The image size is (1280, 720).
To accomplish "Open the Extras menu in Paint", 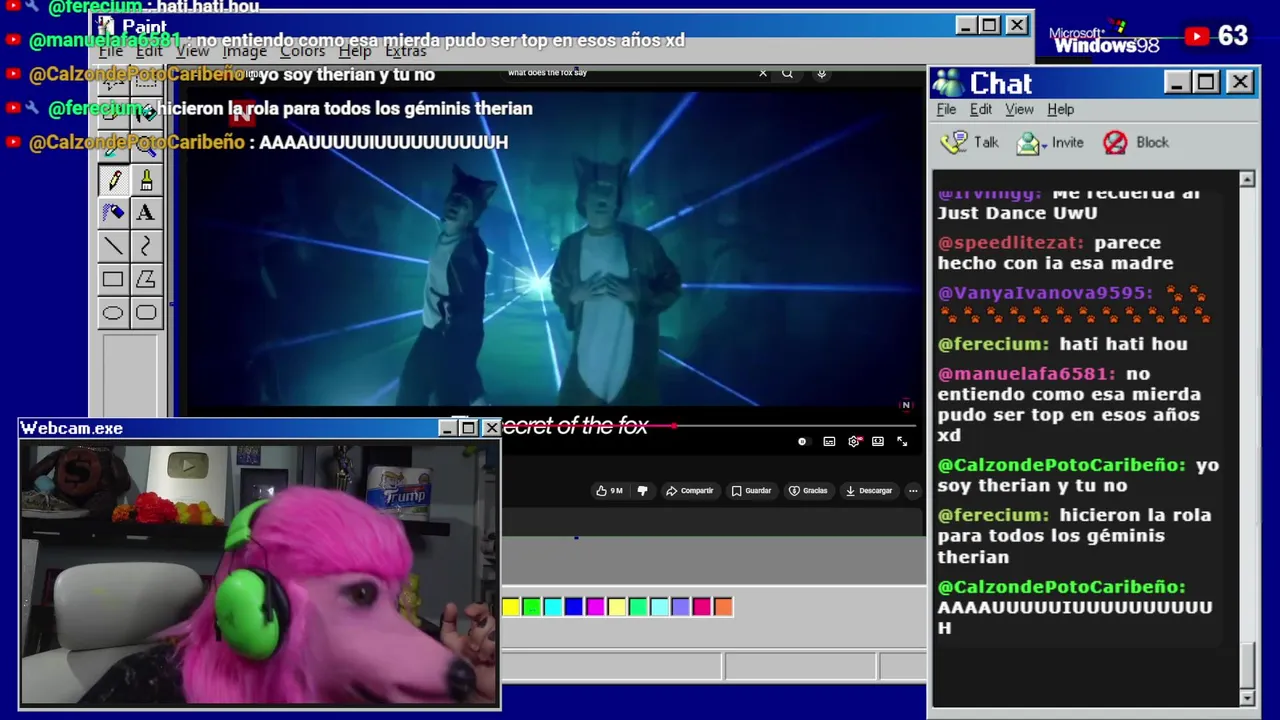I will click(x=405, y=51).
